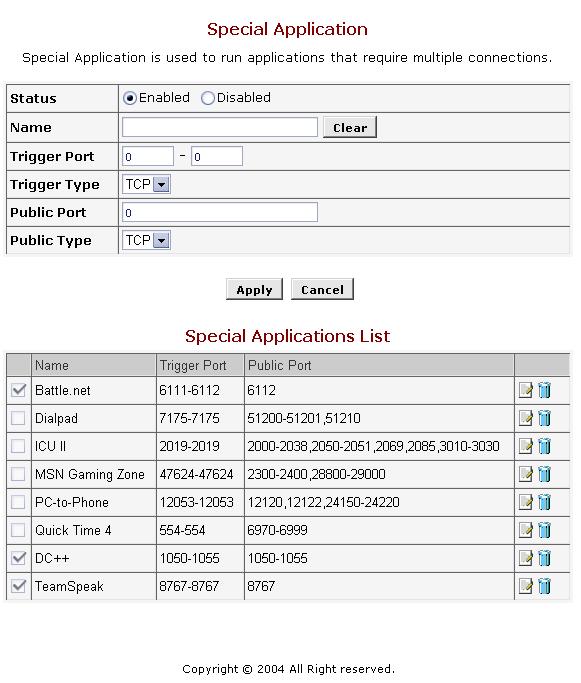This screenshot has width=581, height=683.
Task: Uncheck the TeamSpeak checkbox
Action: pos(18,586)
